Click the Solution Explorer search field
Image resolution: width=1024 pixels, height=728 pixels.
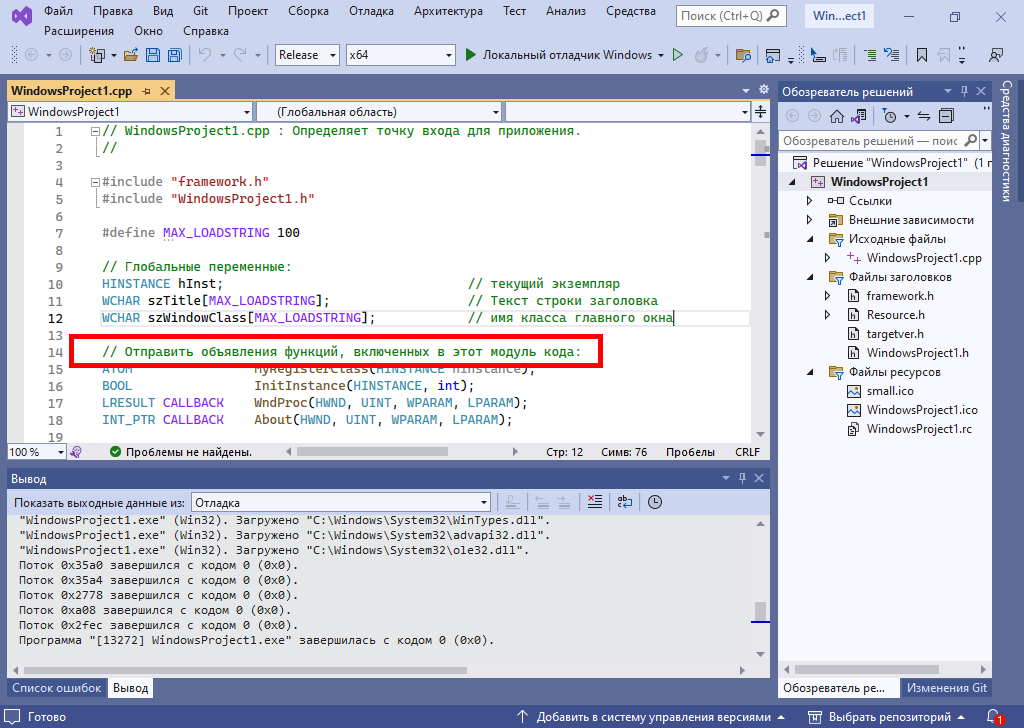pyautogui.click(x=869, y=141)
